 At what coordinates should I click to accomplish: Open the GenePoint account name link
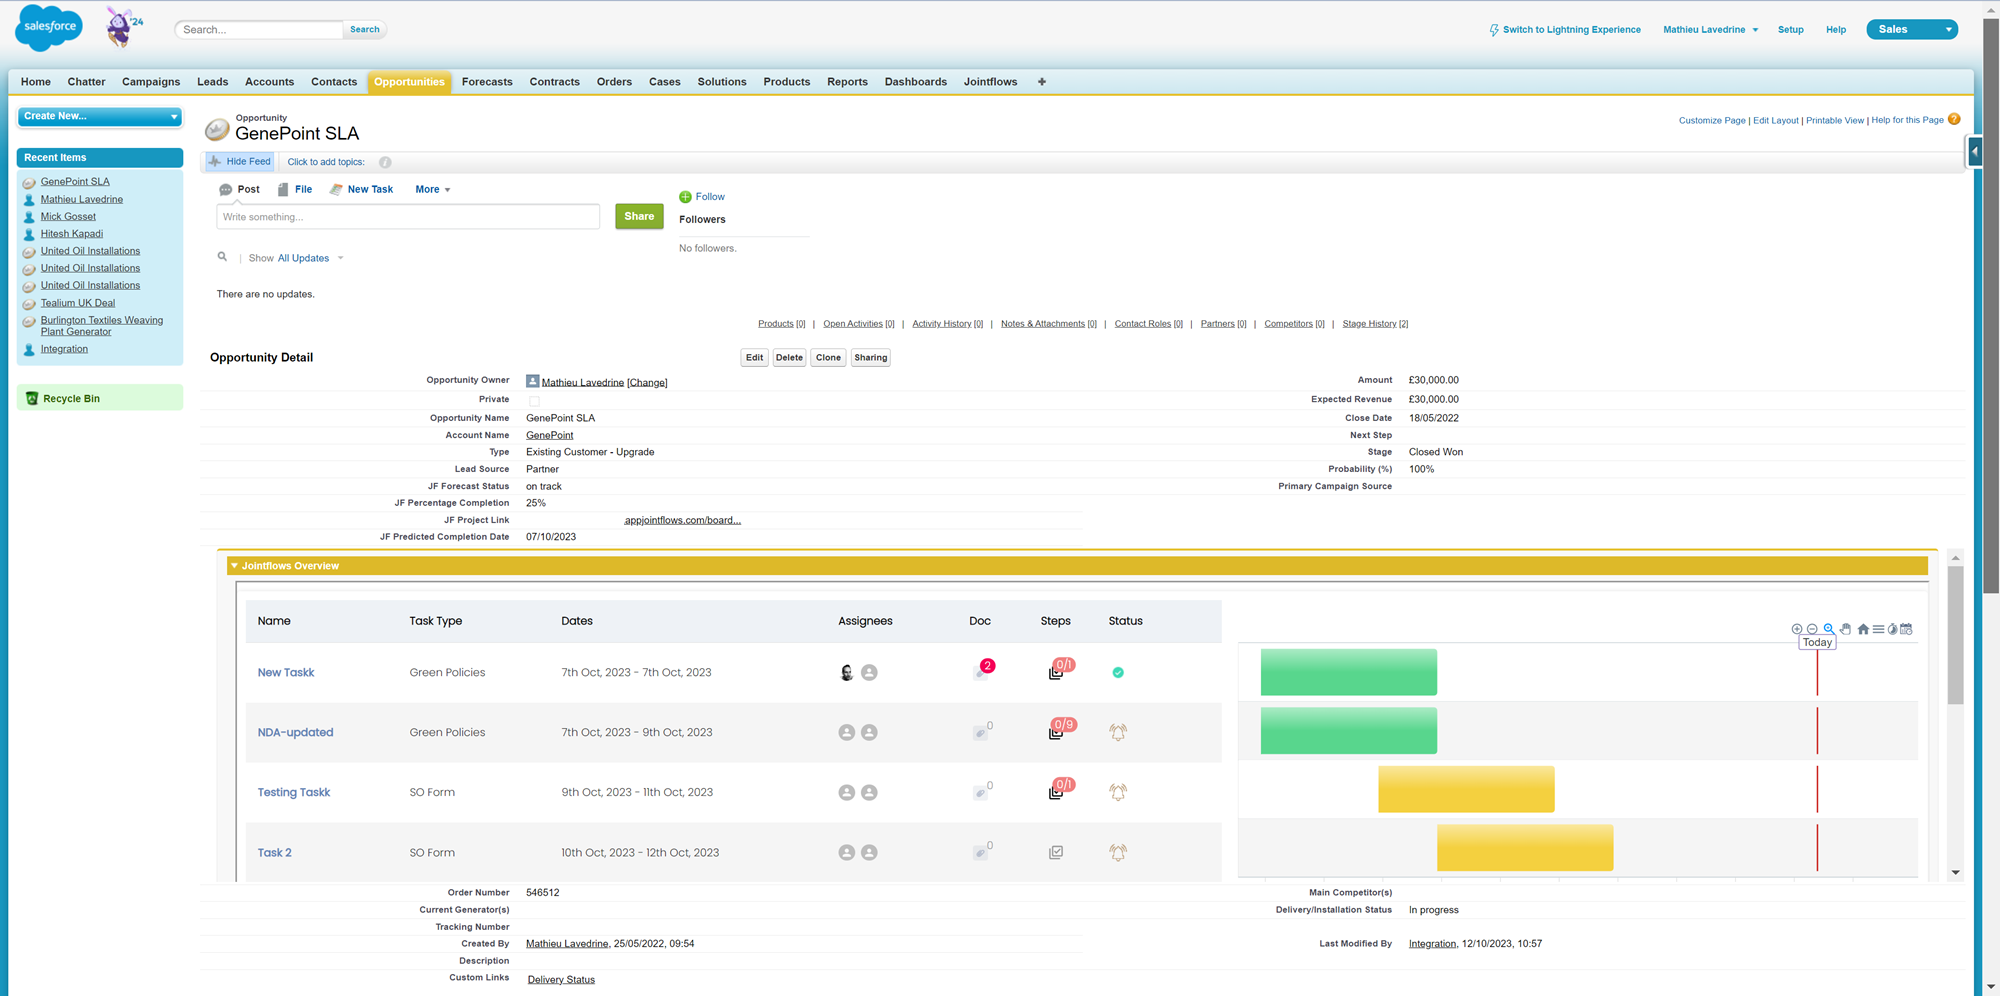point(550,435)
